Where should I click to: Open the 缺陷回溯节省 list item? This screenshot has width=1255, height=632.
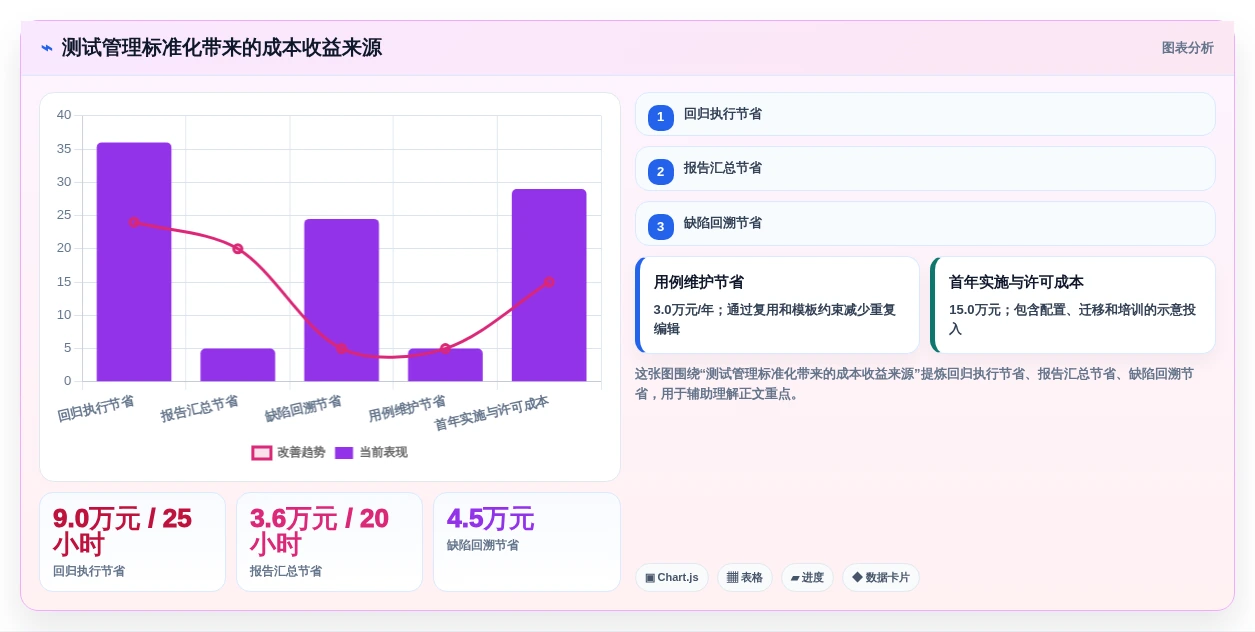(925, 223)
